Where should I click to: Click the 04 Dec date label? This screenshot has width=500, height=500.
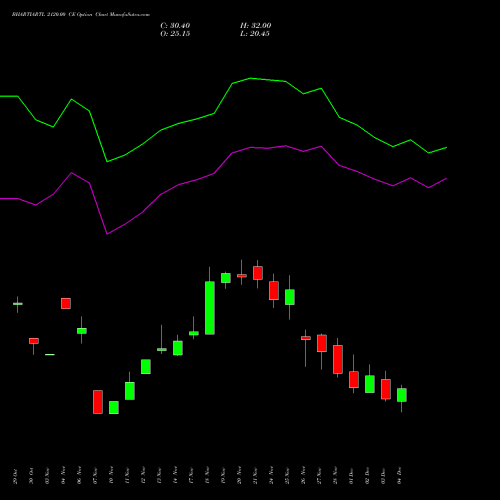399,476
